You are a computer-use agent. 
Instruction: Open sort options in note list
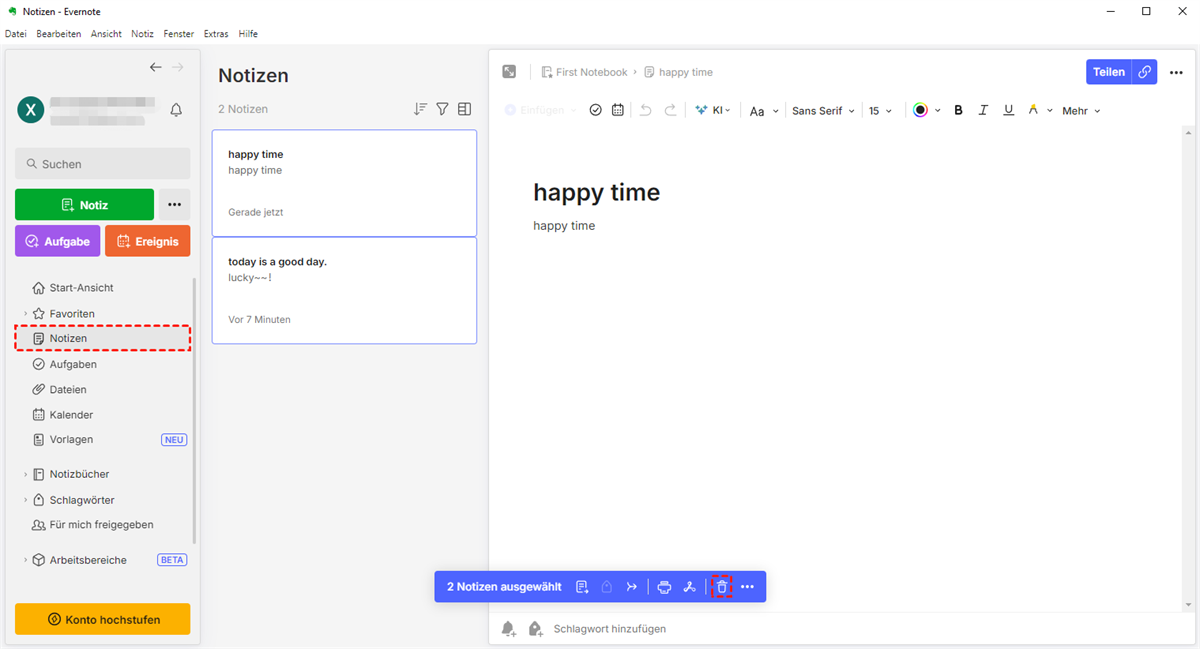point(420,109)
